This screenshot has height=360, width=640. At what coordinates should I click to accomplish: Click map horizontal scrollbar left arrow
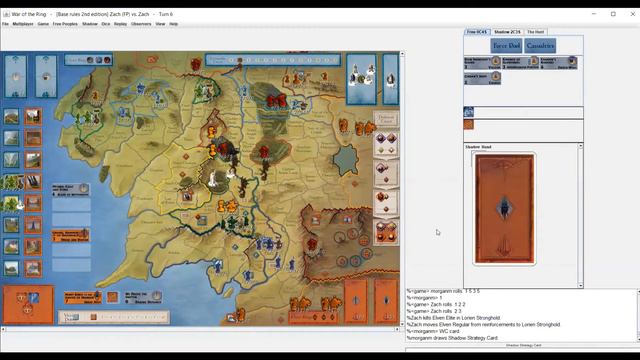(3, 329)
